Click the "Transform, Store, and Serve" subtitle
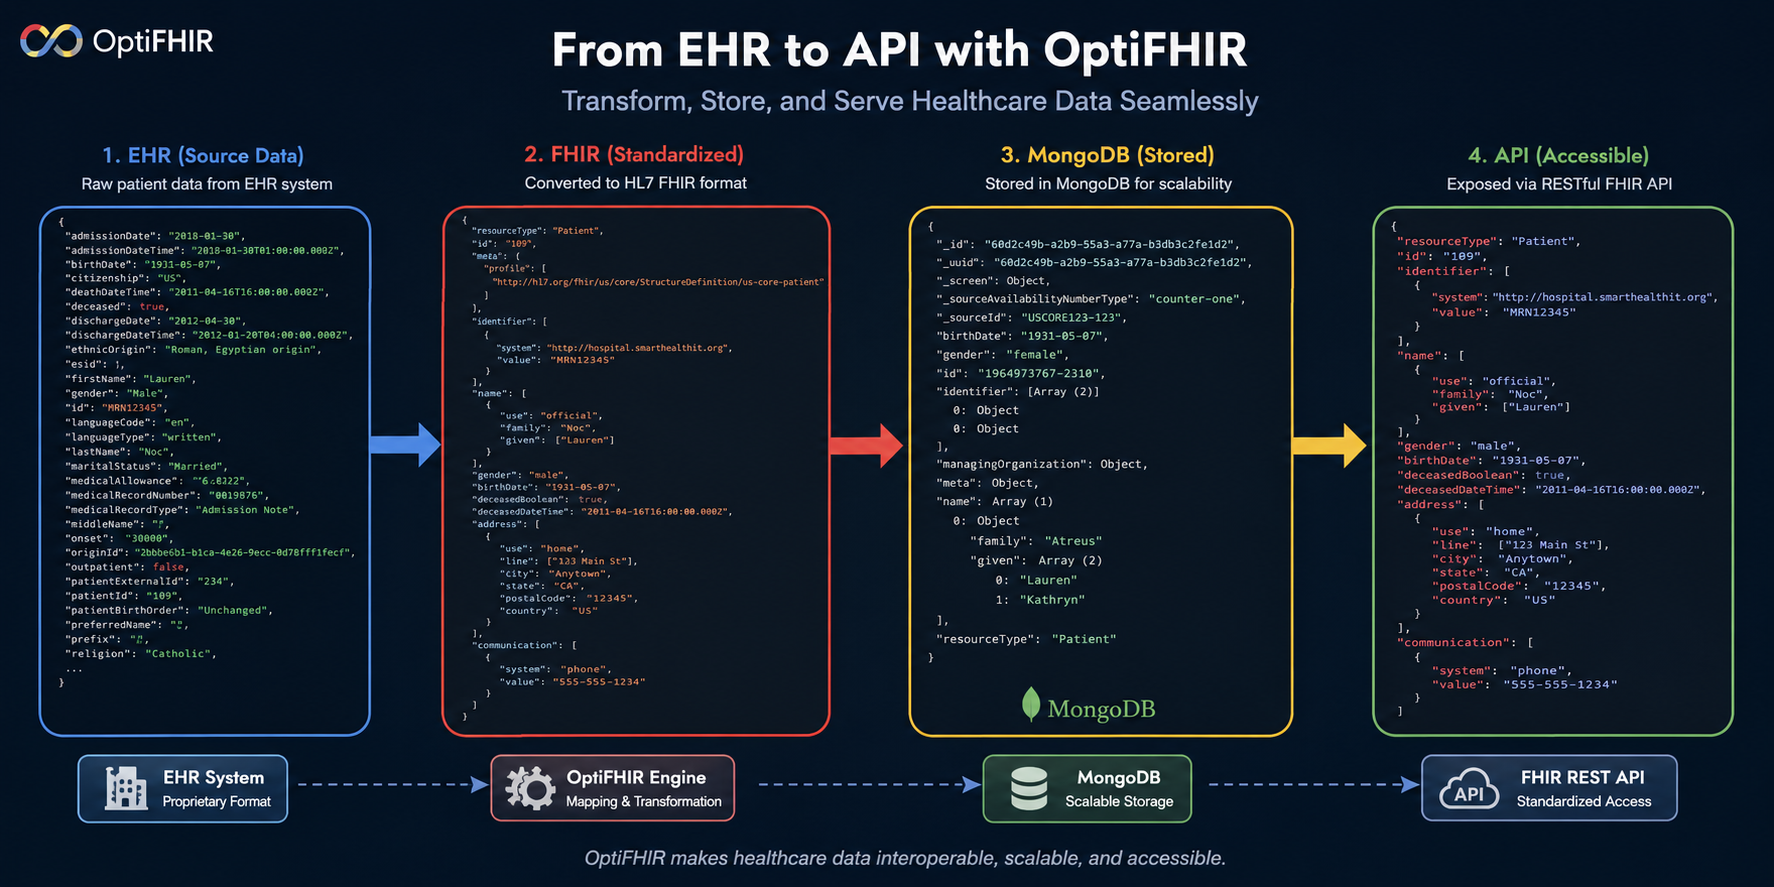Viewport: 1774px width, 887px height. tap(910, 101)
